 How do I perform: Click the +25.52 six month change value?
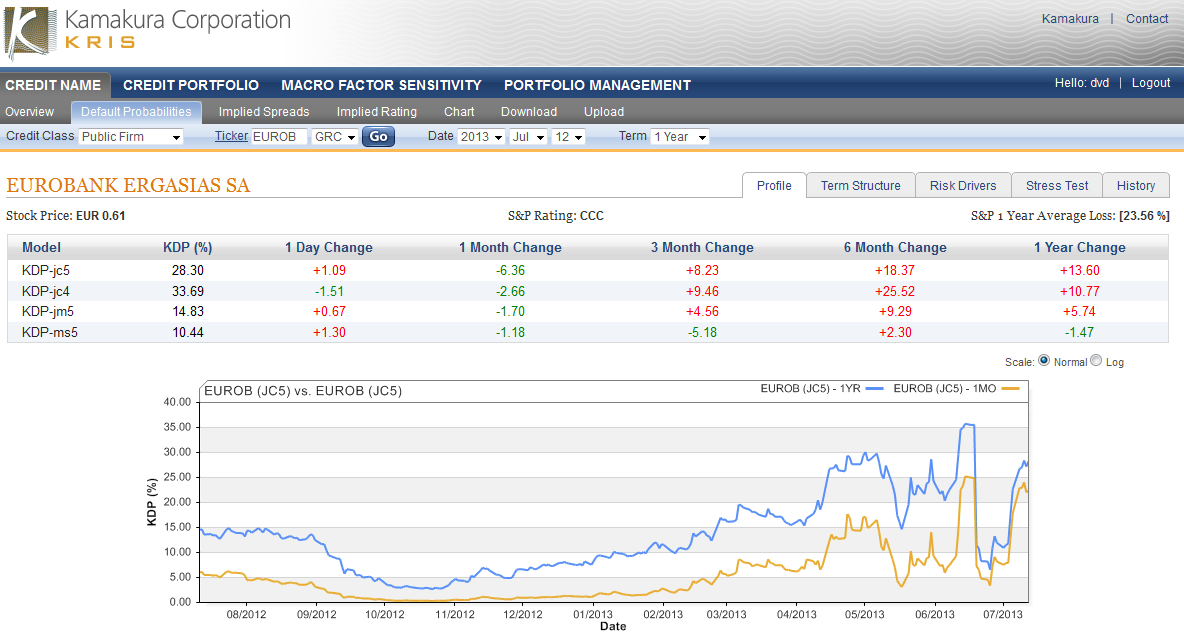point(895,291)
